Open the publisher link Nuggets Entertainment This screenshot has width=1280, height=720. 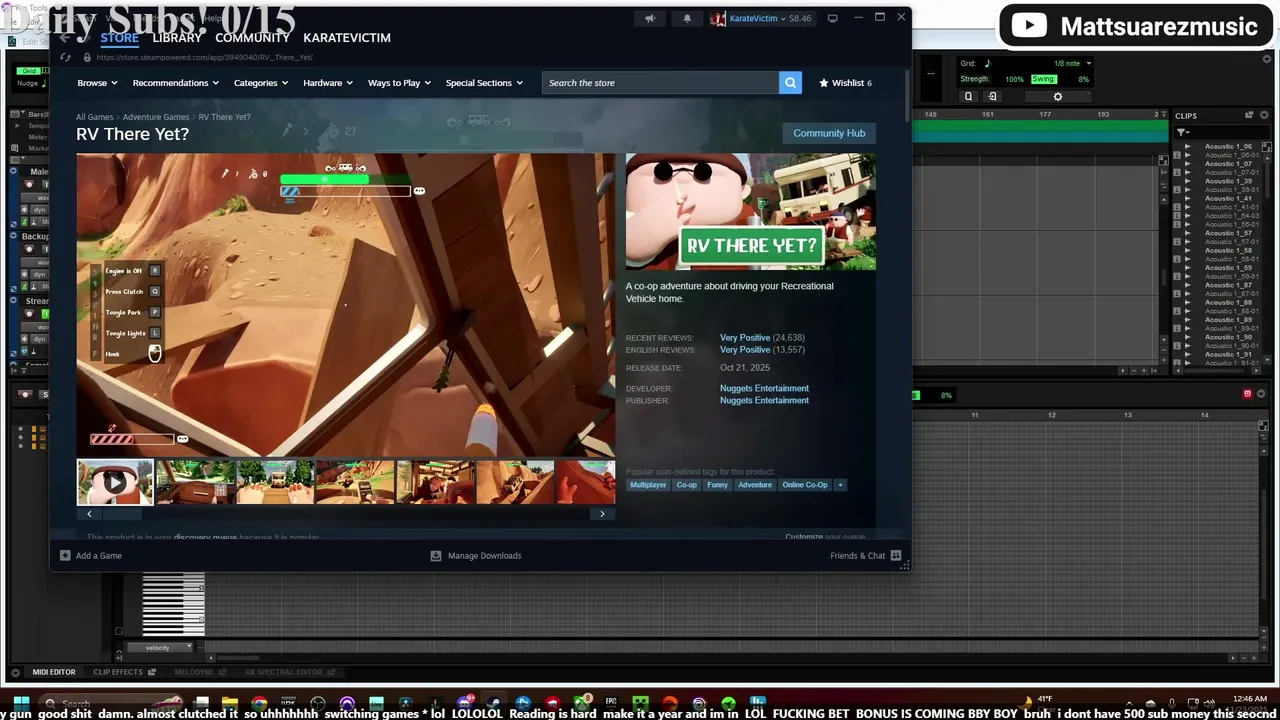point(764,400)
